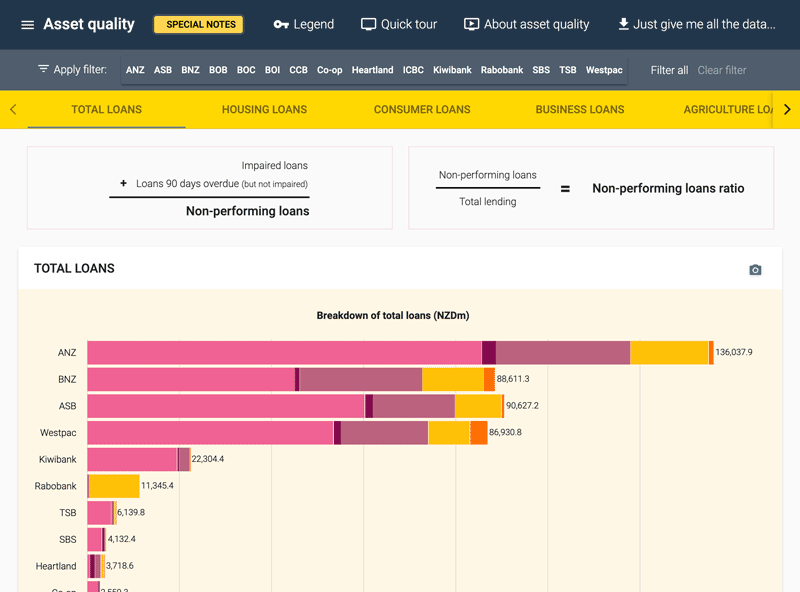Image resolution: width=800 pixels, height=592 pixels.
Task: Open the hamburger navigation menu
Action: [x=28, y=24]
